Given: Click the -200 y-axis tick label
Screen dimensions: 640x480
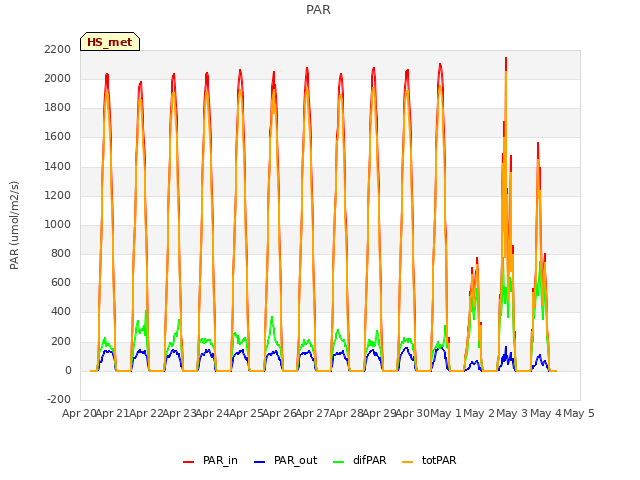Looking at the screenshot, I should [x=59, y=399].
